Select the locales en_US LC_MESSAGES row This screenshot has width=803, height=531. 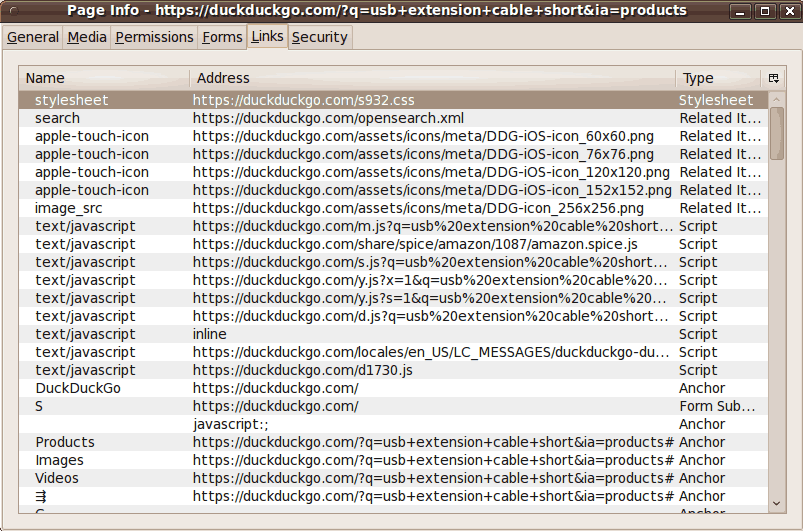(x=393, y=352)
